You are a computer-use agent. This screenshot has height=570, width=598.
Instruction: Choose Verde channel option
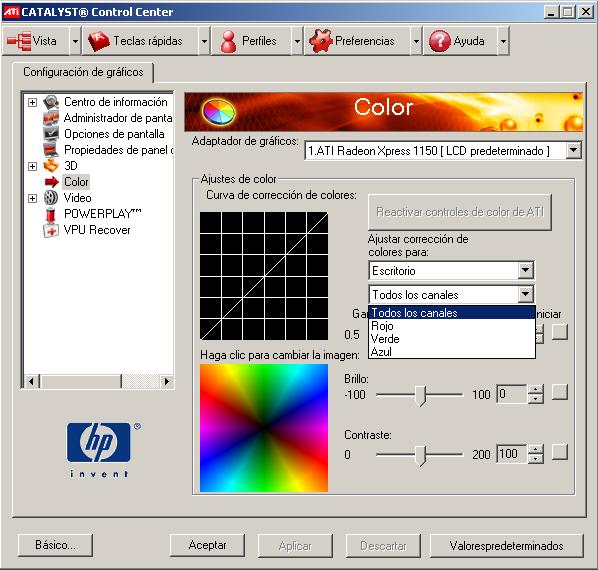coord(452,339)
